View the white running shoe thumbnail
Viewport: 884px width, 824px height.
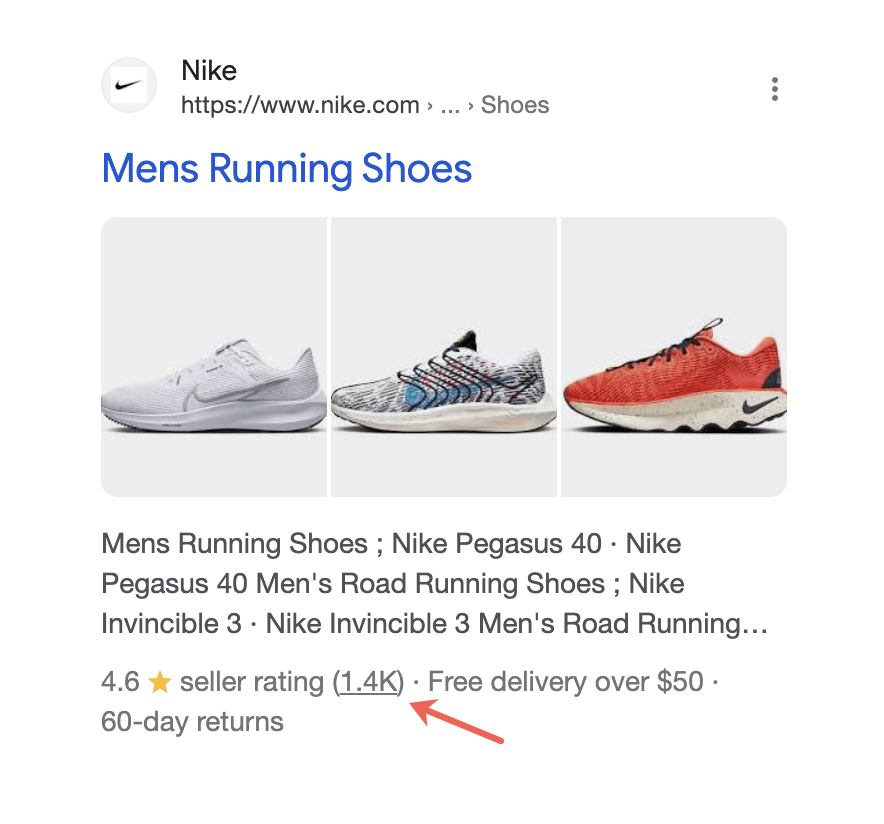click(214, 357)
